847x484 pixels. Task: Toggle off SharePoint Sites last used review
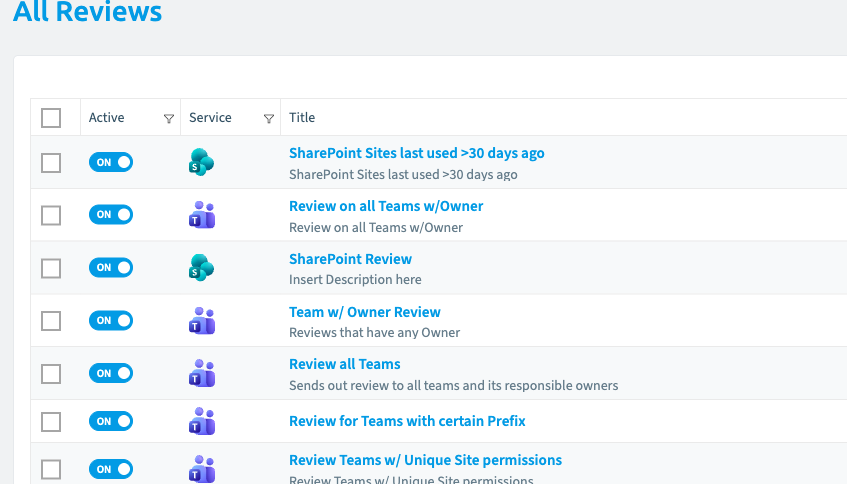(111, 162)
